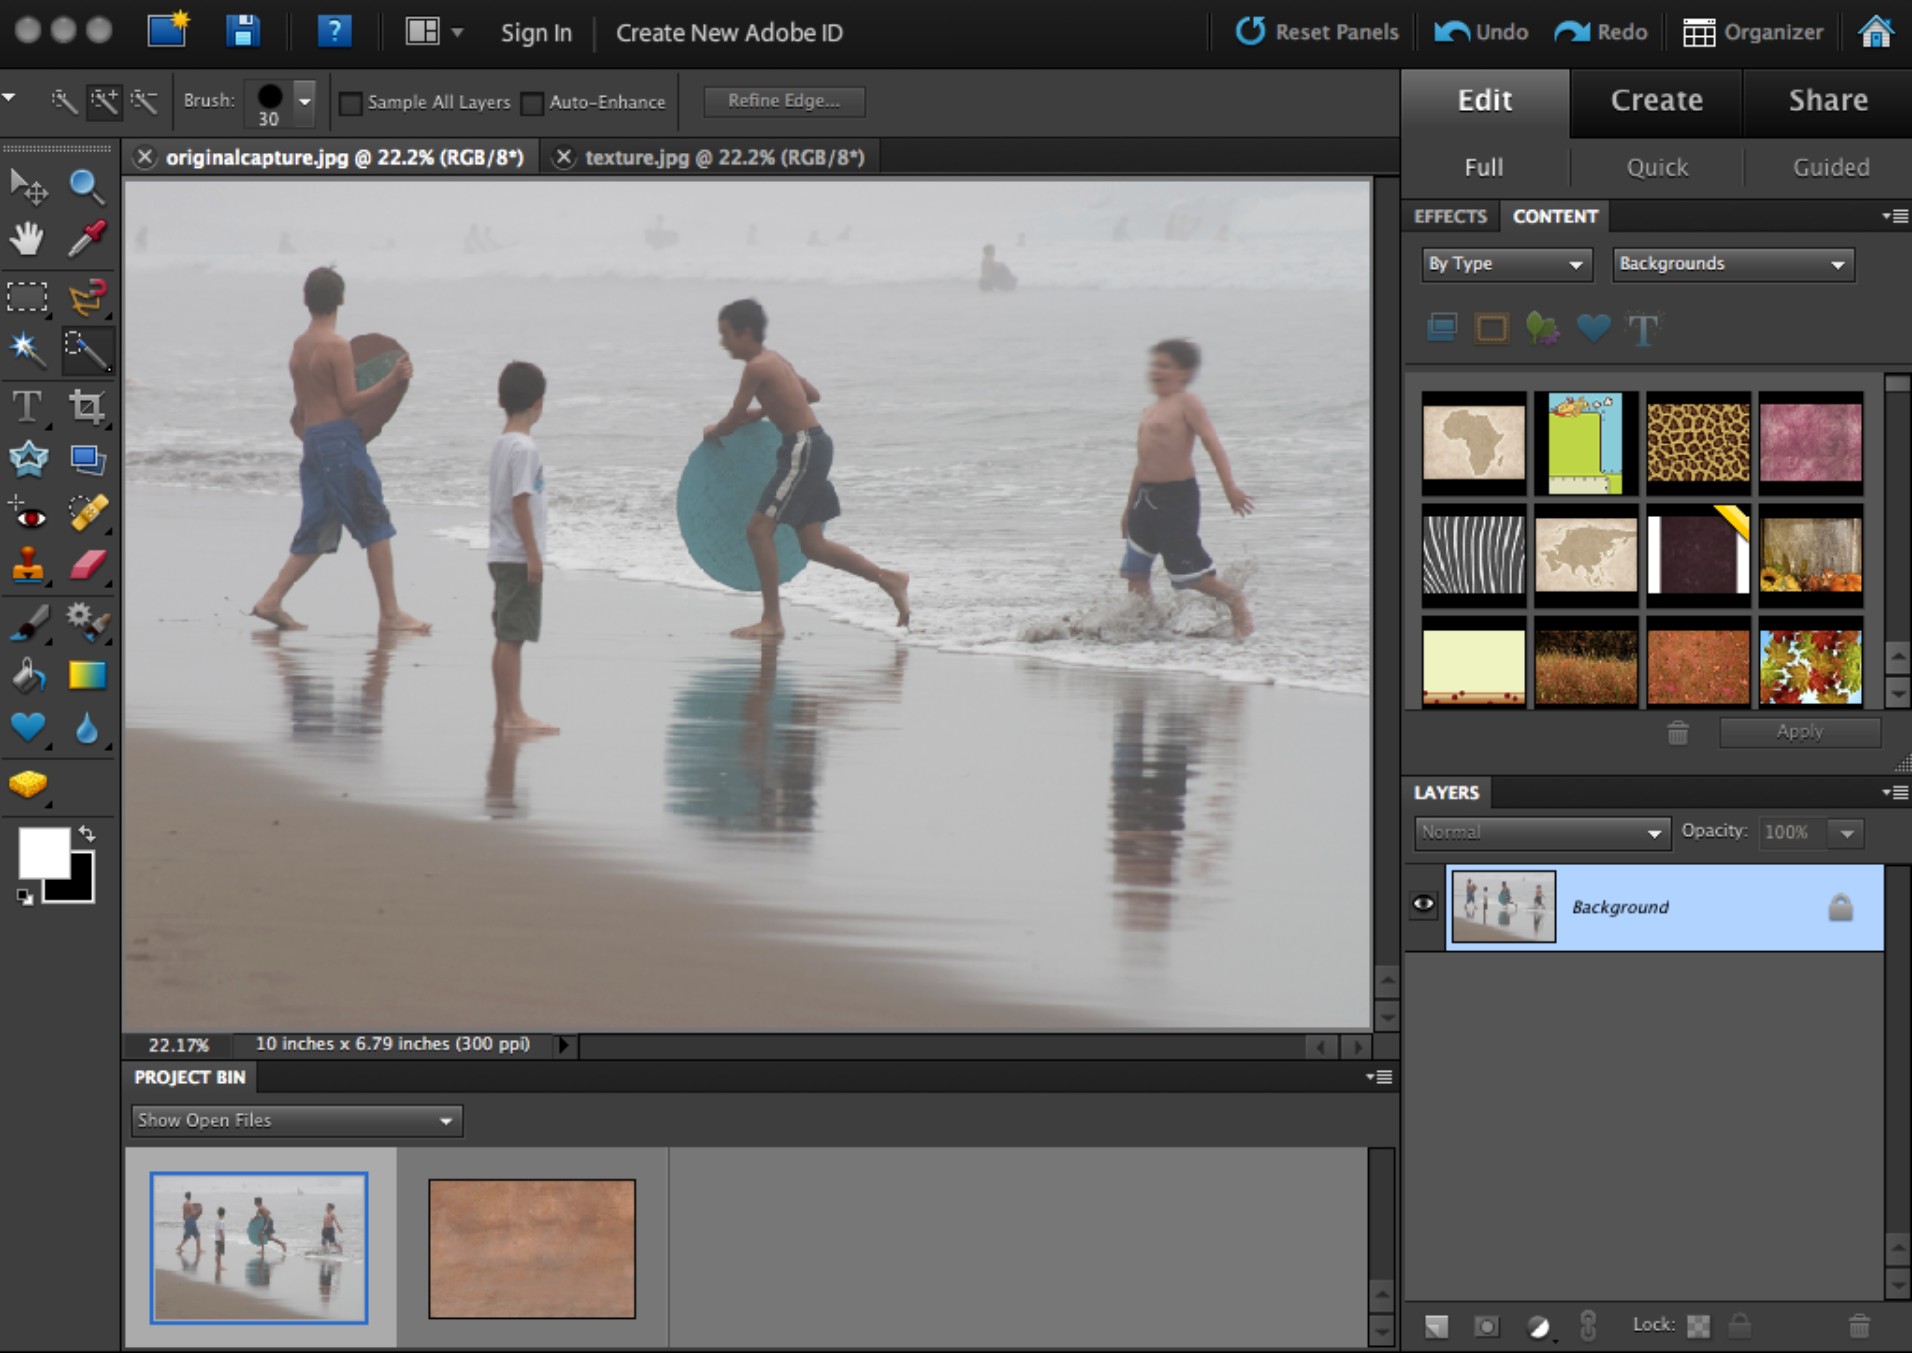1912x1353 pixels.
Task: Select the Cookie Cutter star tool
Action: point(27,459)
